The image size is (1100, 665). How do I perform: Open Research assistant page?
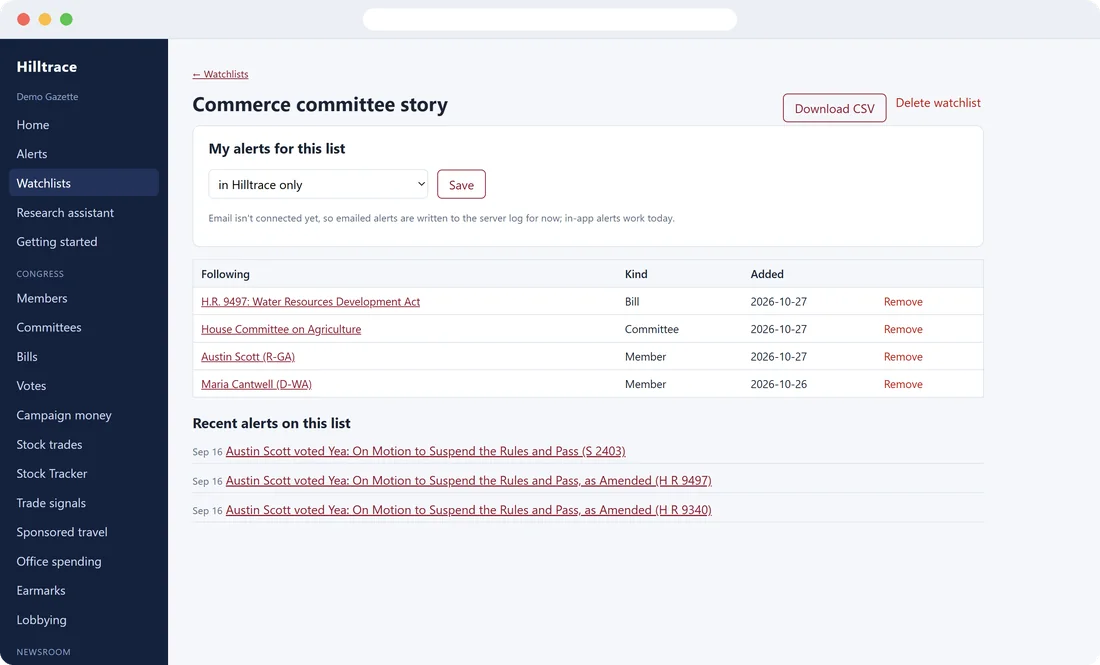point(65,213)
